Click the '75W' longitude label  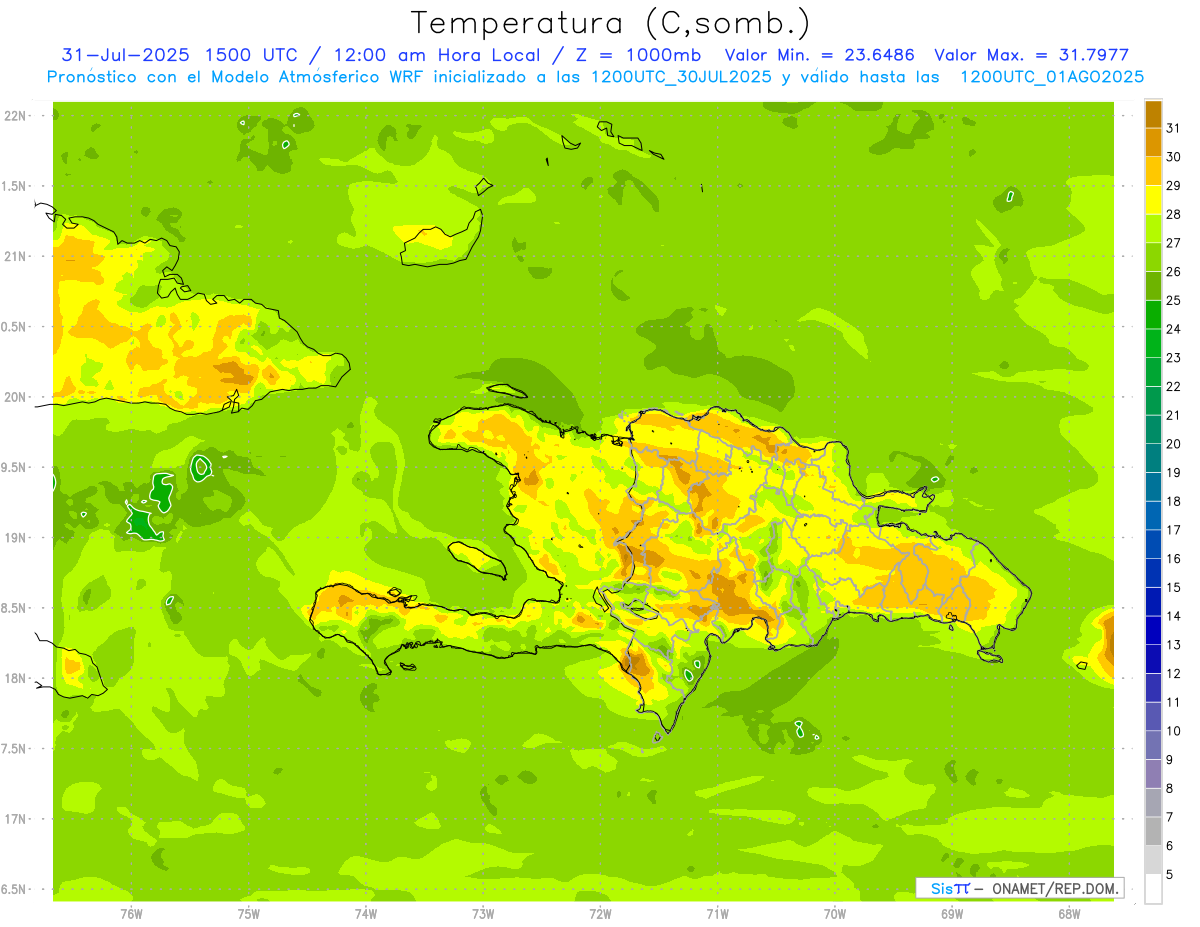tap(249, 914)
